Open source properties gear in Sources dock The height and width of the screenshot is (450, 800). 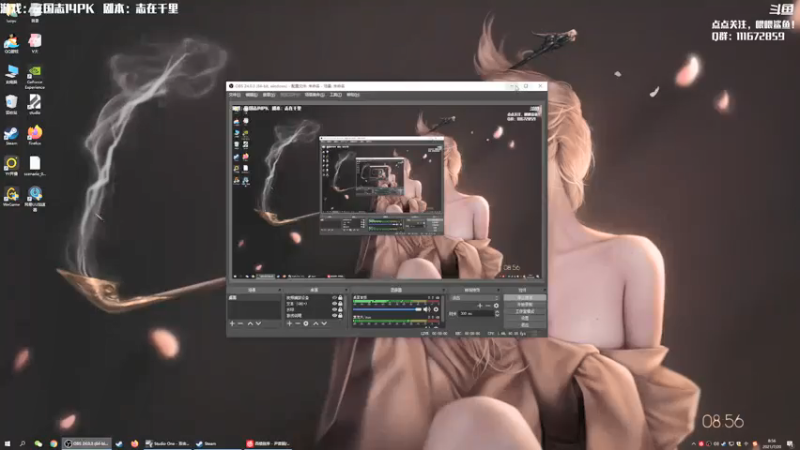(x=306, y=323)
